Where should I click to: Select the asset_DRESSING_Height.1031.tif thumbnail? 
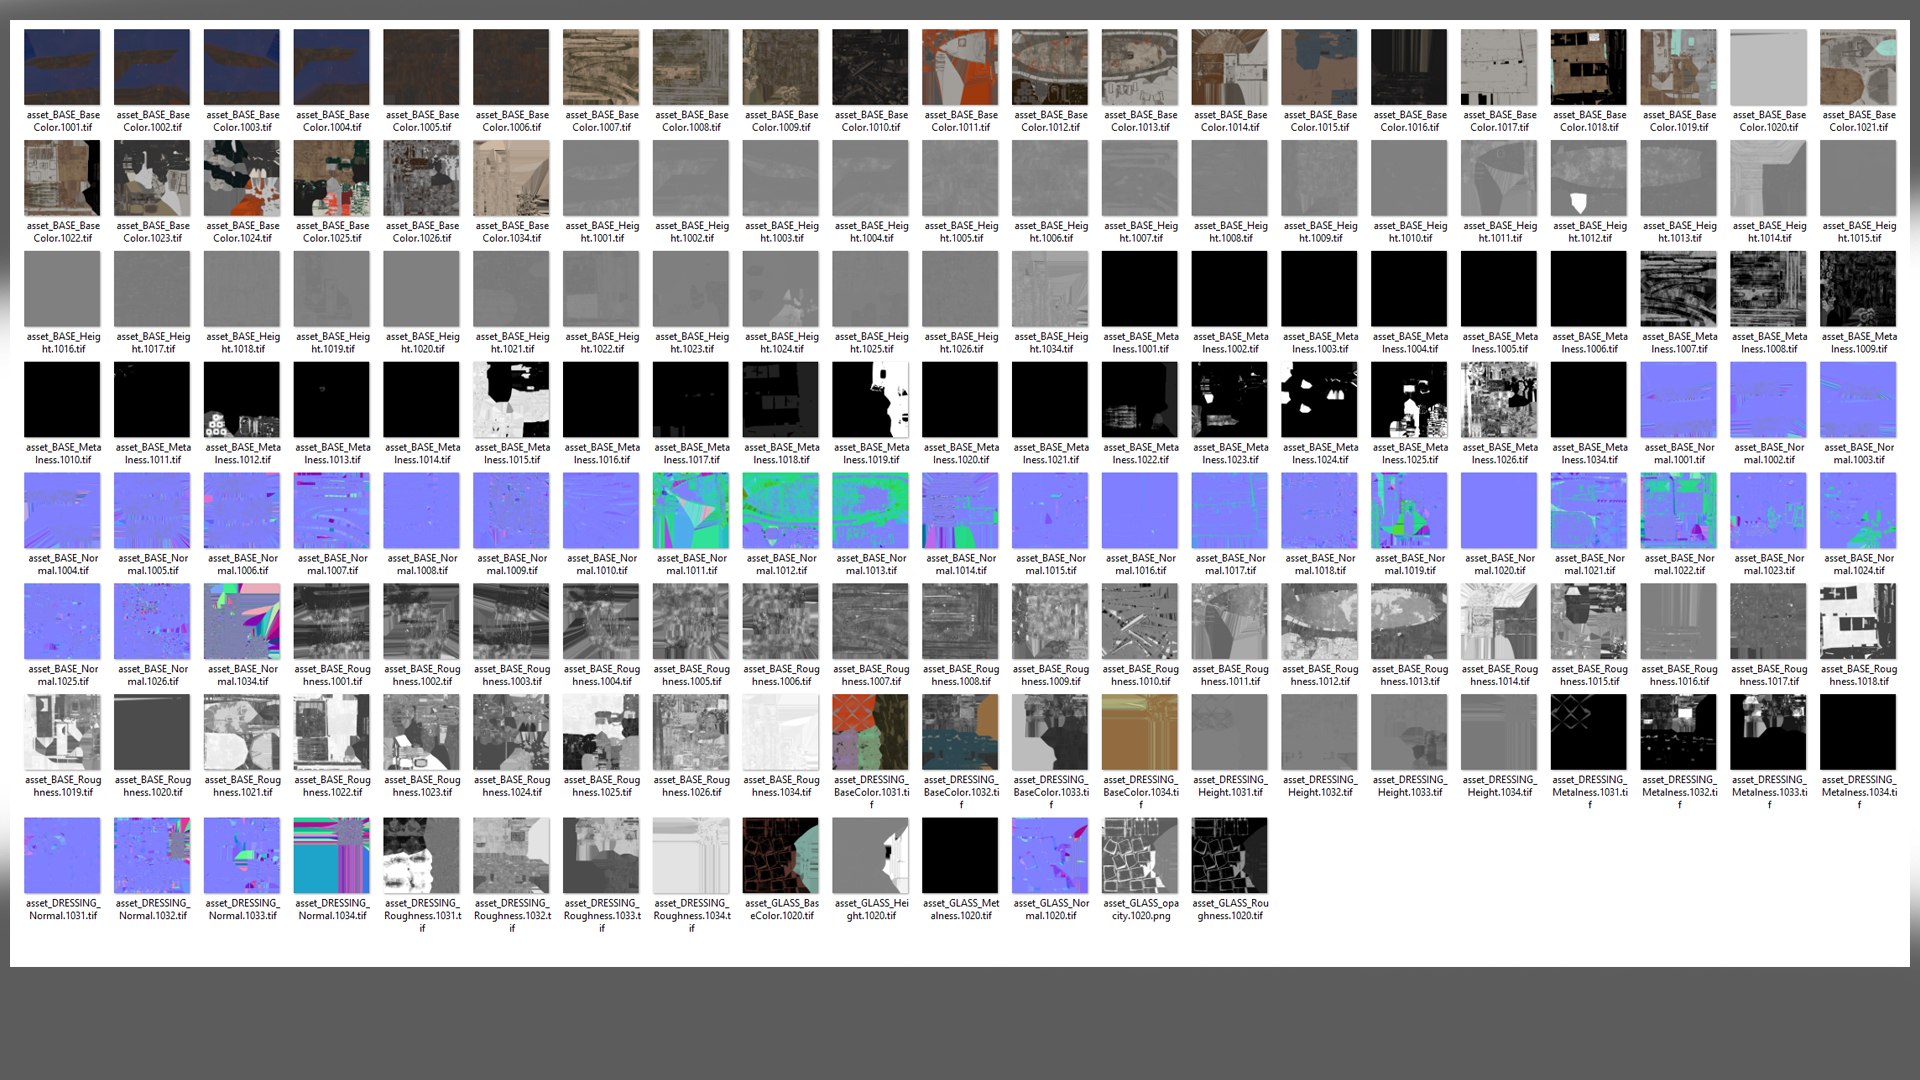point(1230,733)
